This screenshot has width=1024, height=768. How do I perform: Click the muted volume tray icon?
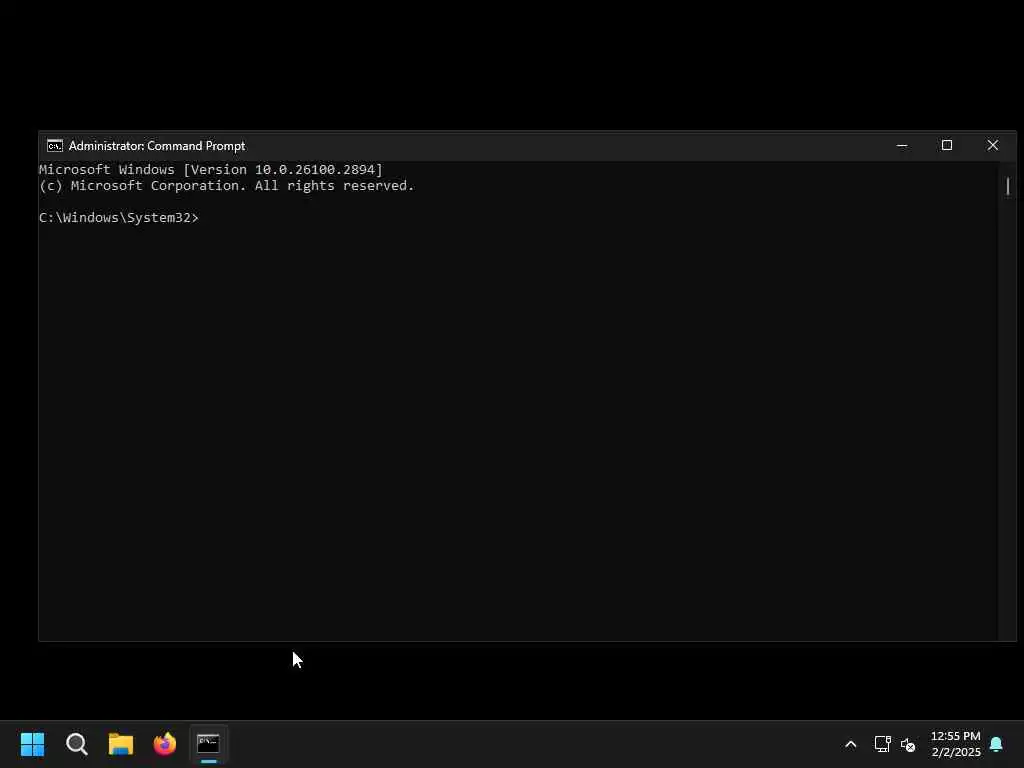(908, 744)
